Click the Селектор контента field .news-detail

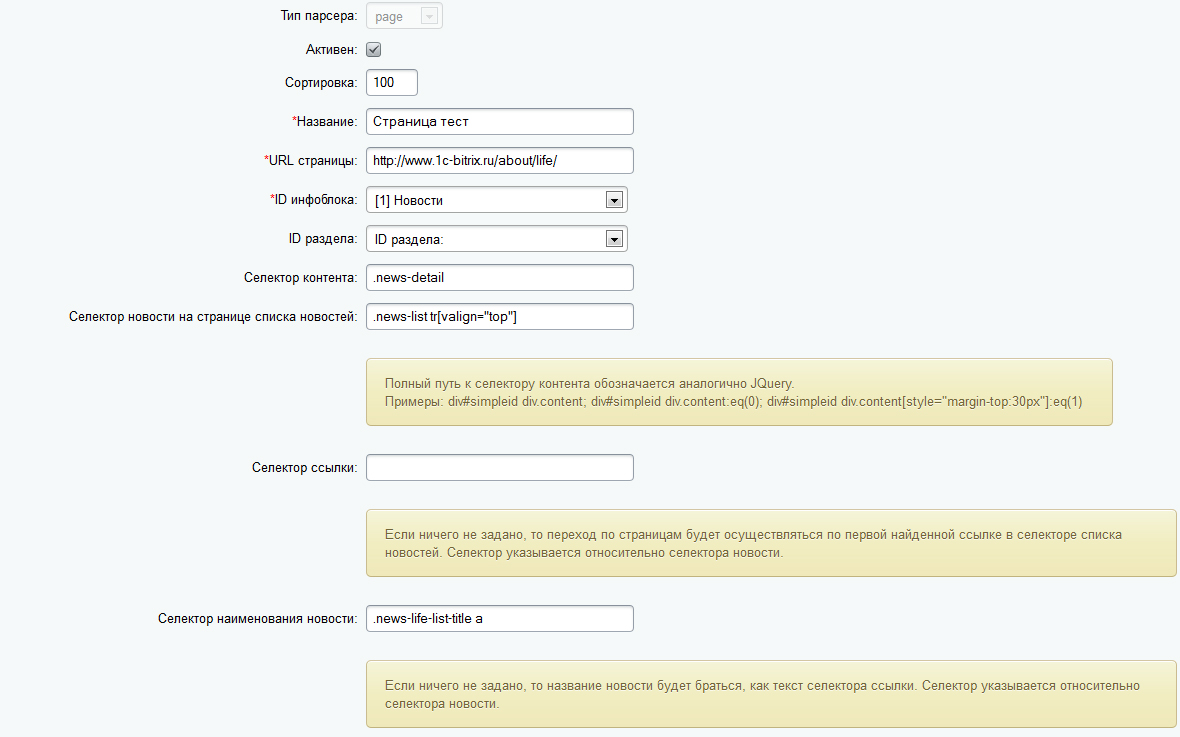[500, 278]
